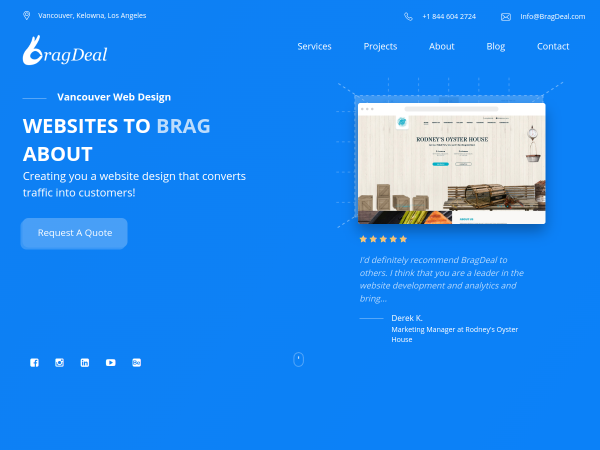The image size is (600, 450).
Task: Open the Behance social icon
Action: 137,362
